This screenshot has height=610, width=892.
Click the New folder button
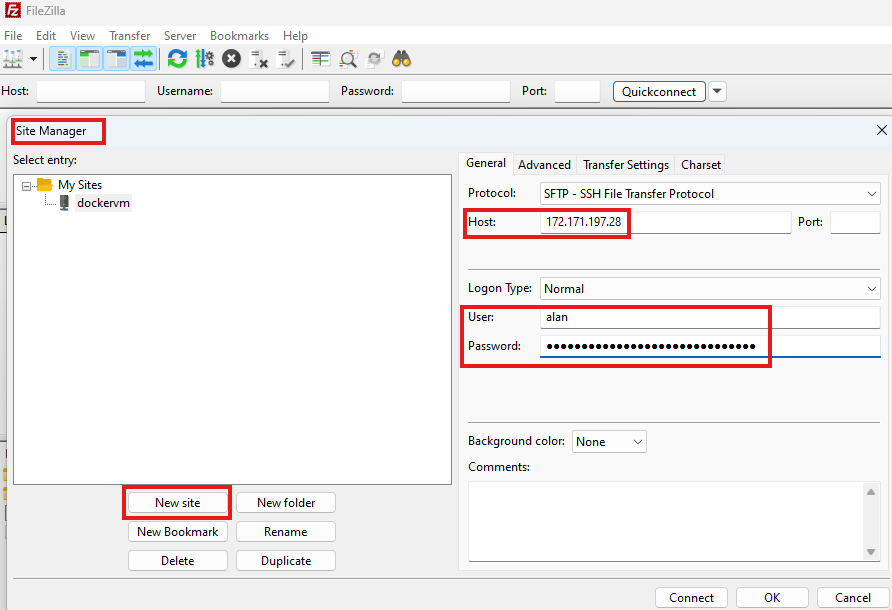point(286,502)
